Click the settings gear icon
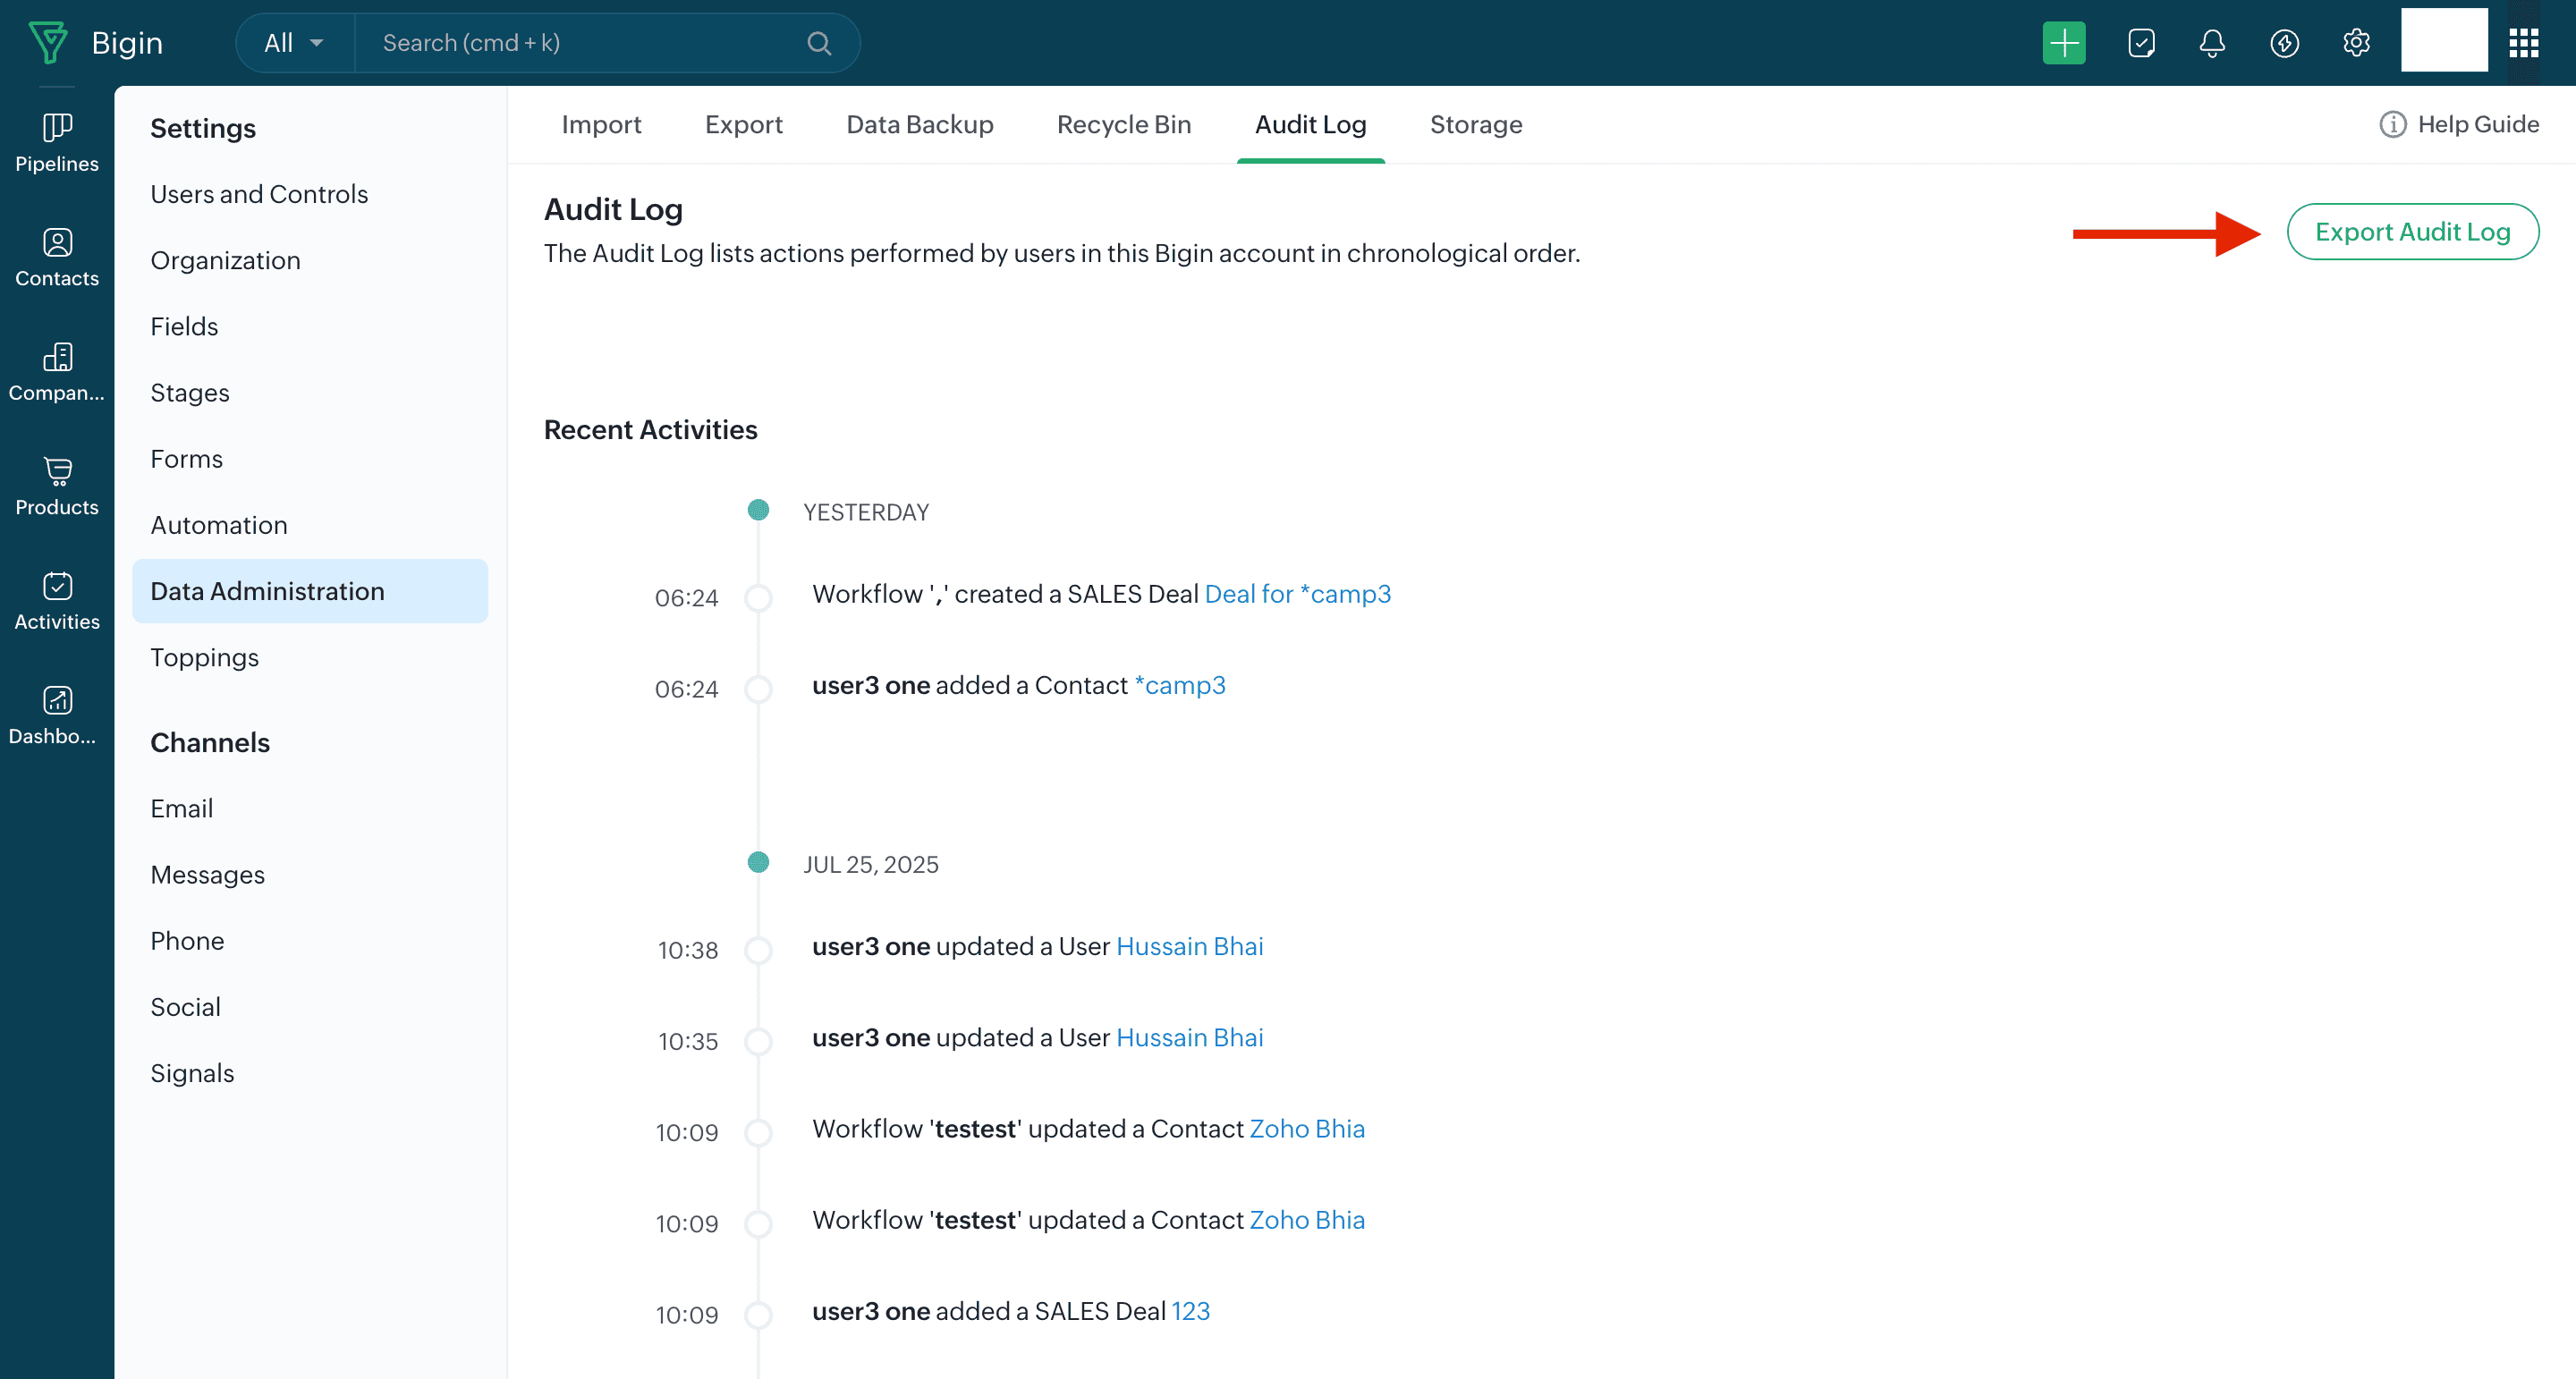The height and width of the screenshot is (1379, 2576). [x=2356, y=43]
